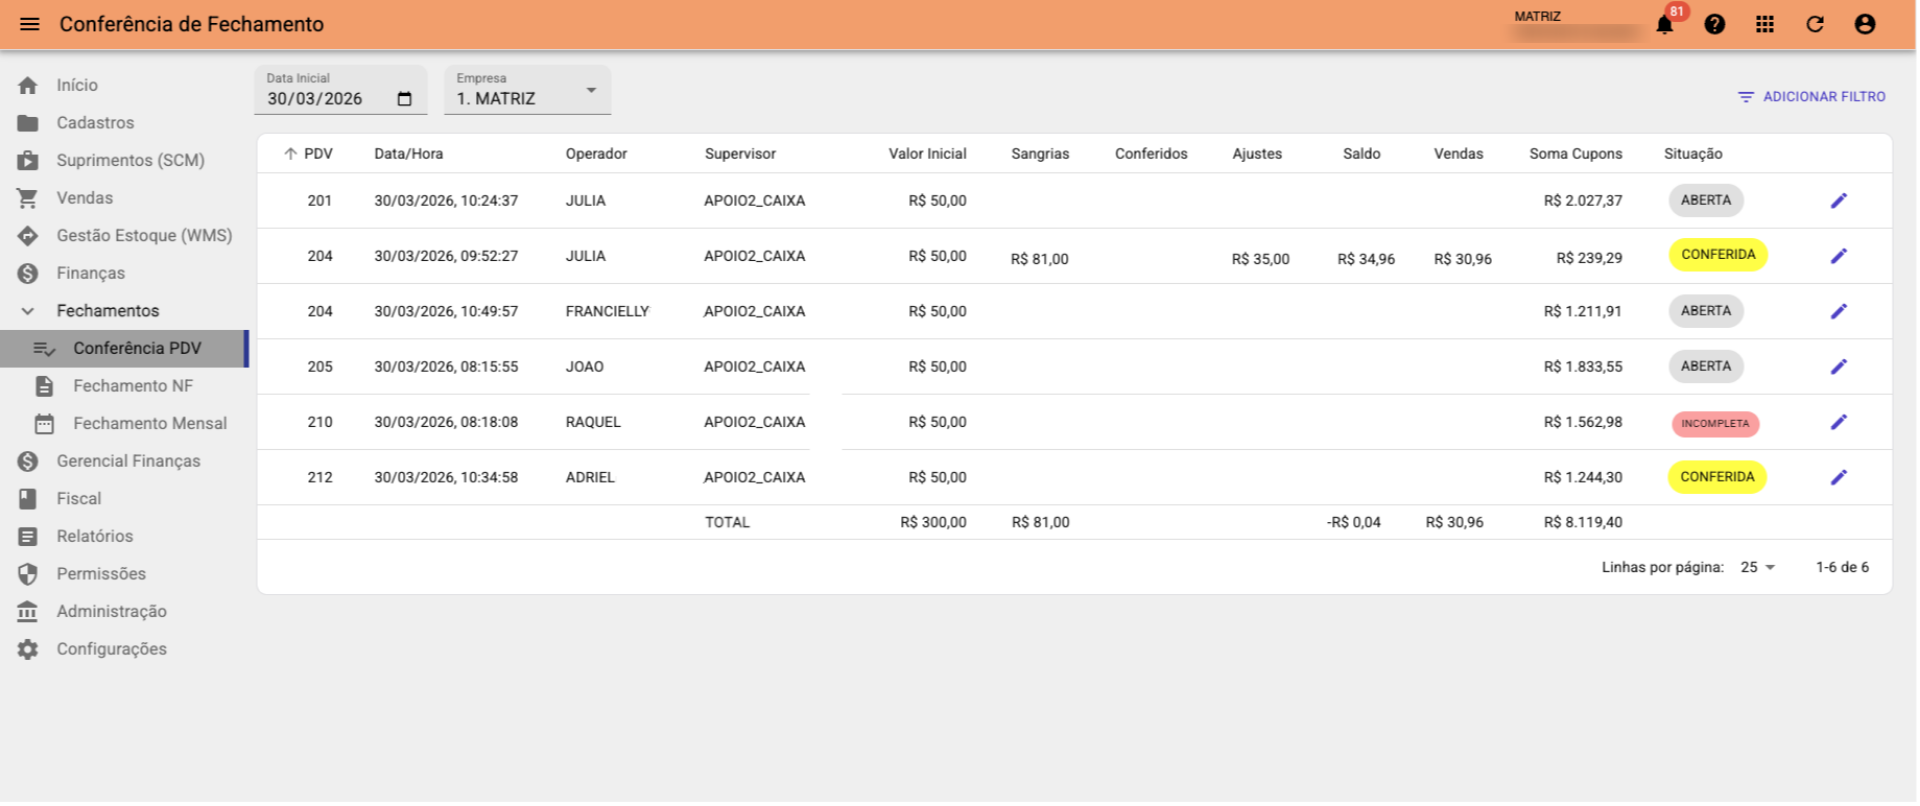Image resolution: width=1920 pixels, height=806 pixels.
Task: Edit the JOAO row pencil icon
Action: coord(1838,367)
